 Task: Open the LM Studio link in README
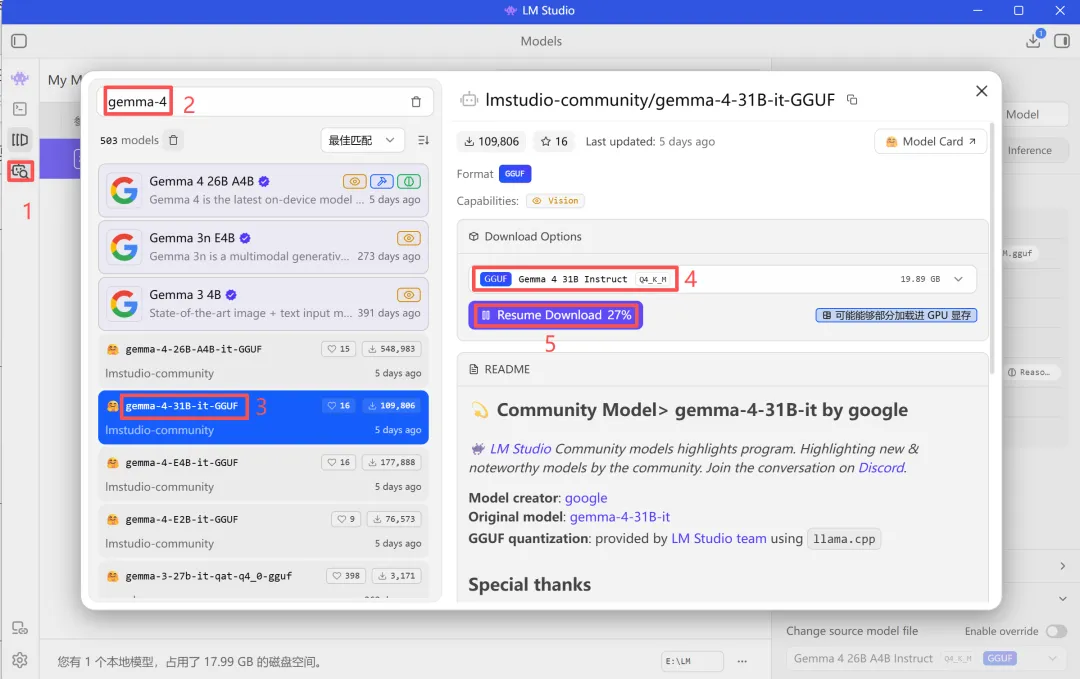[520, 449]
